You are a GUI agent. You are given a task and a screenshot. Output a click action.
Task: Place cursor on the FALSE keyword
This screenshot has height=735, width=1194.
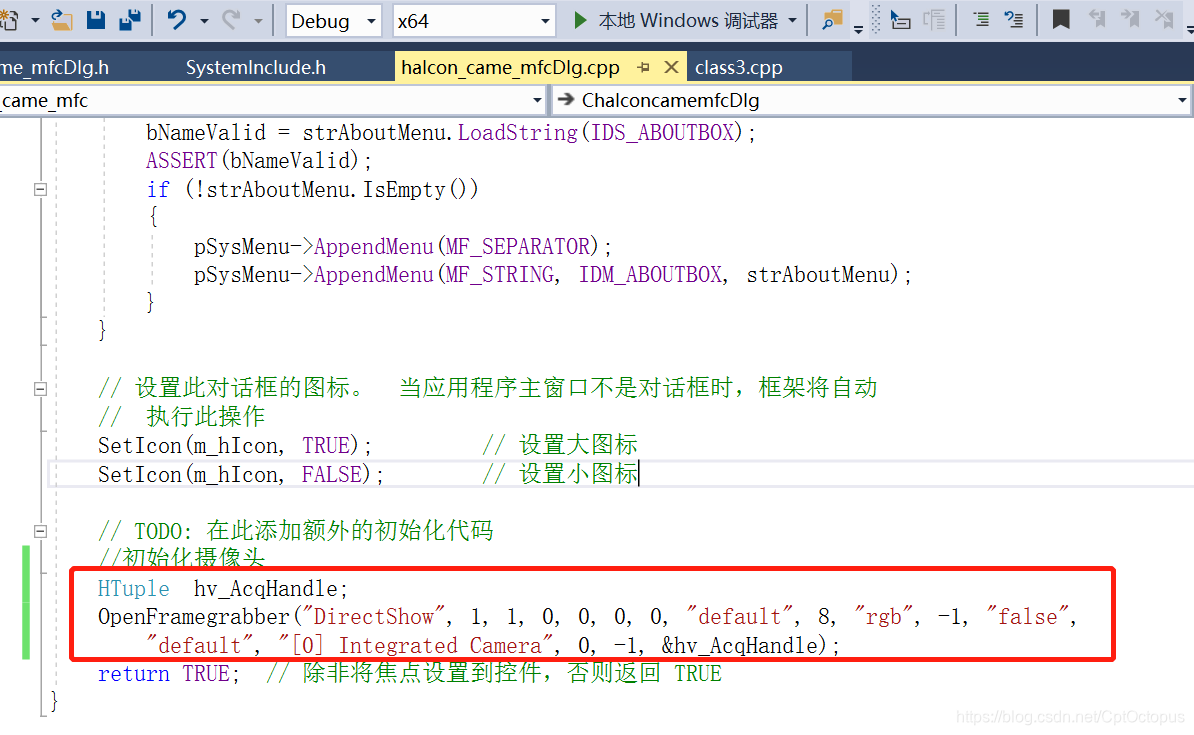click(331, 475)
